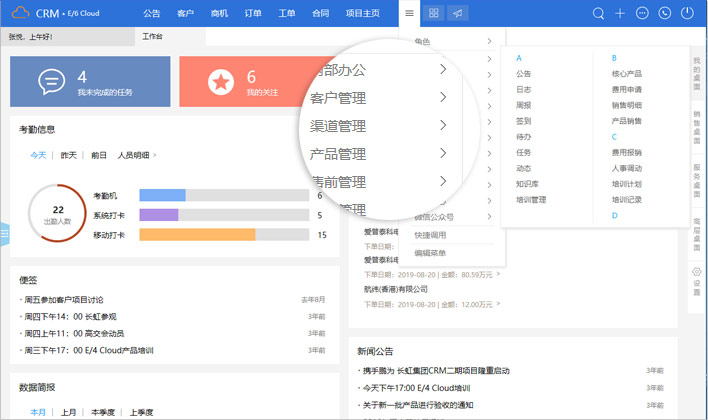This screenshot has height=420, width=708.
Task: Switch to 销售桌面 desktop tab
Action: [697, 126]
